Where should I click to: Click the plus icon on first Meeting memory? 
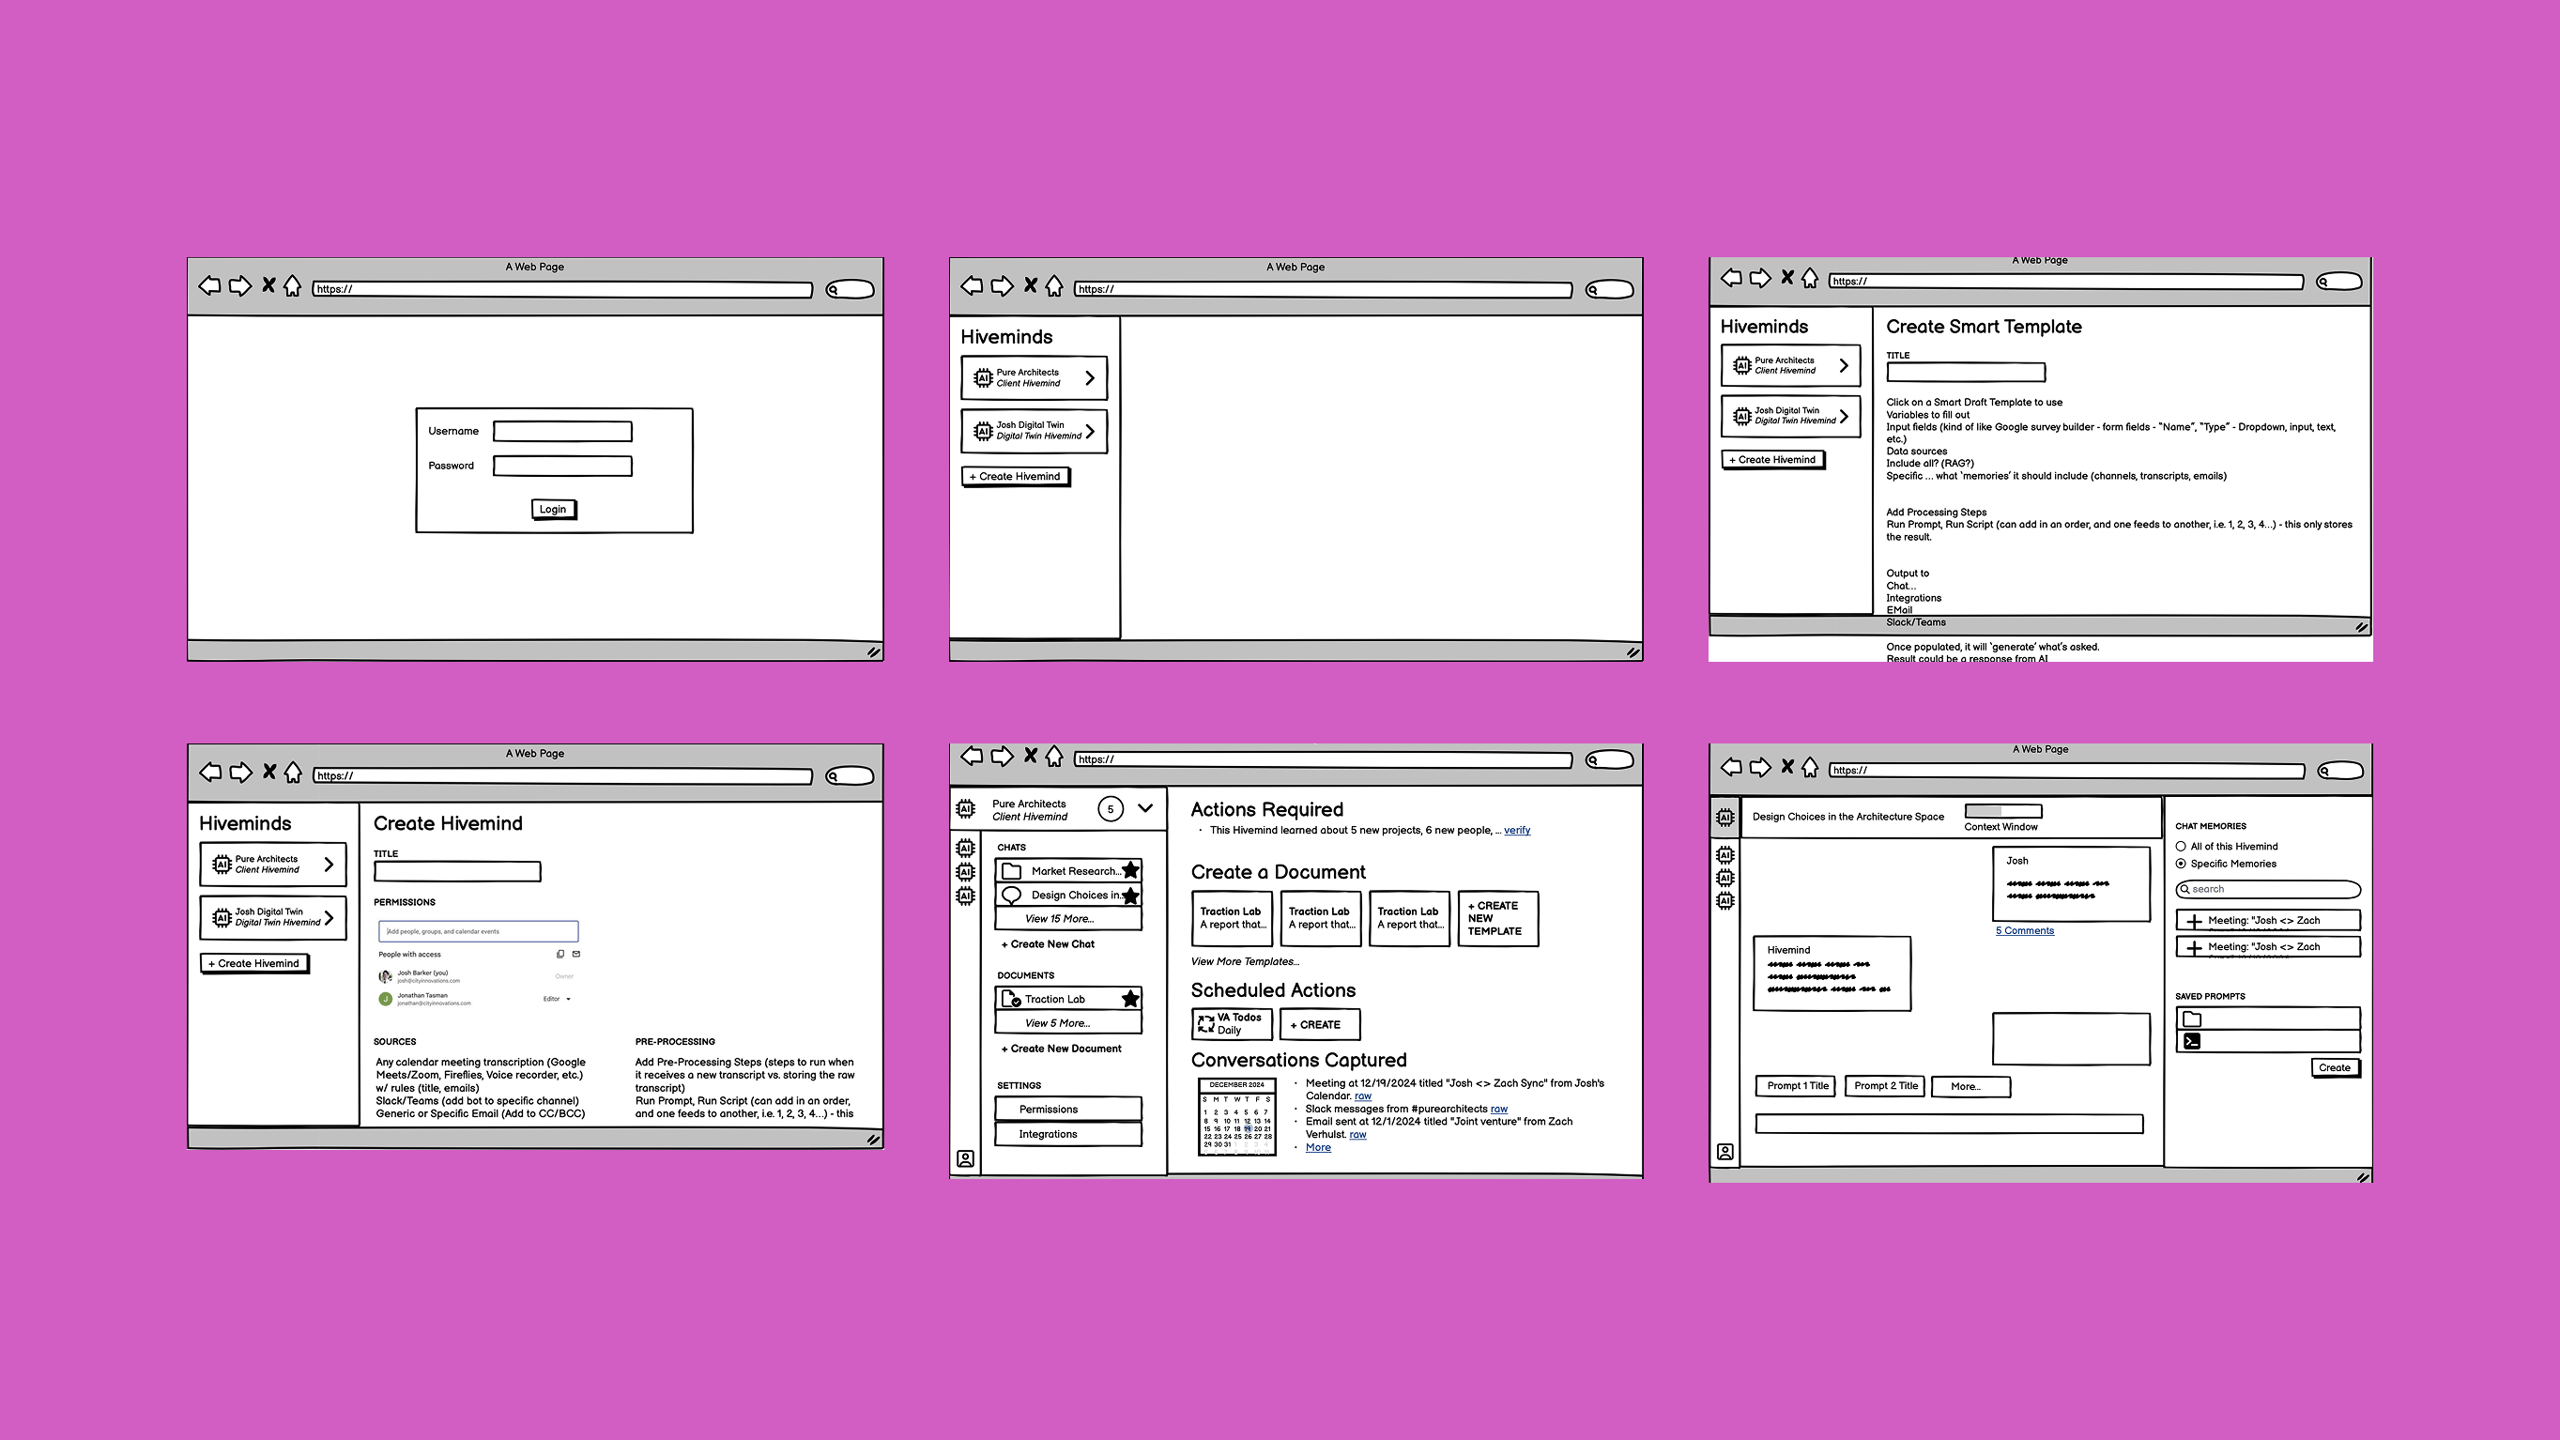(x=2194, y=921)
